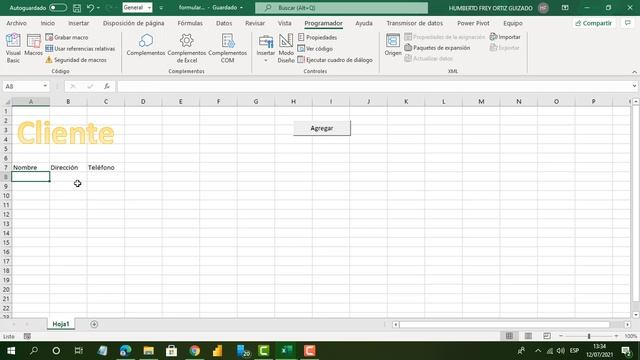The height and width of the screenshot is (360, 640).
Task: Select the entire sheet with corner button
Action: tap(6, 101)
